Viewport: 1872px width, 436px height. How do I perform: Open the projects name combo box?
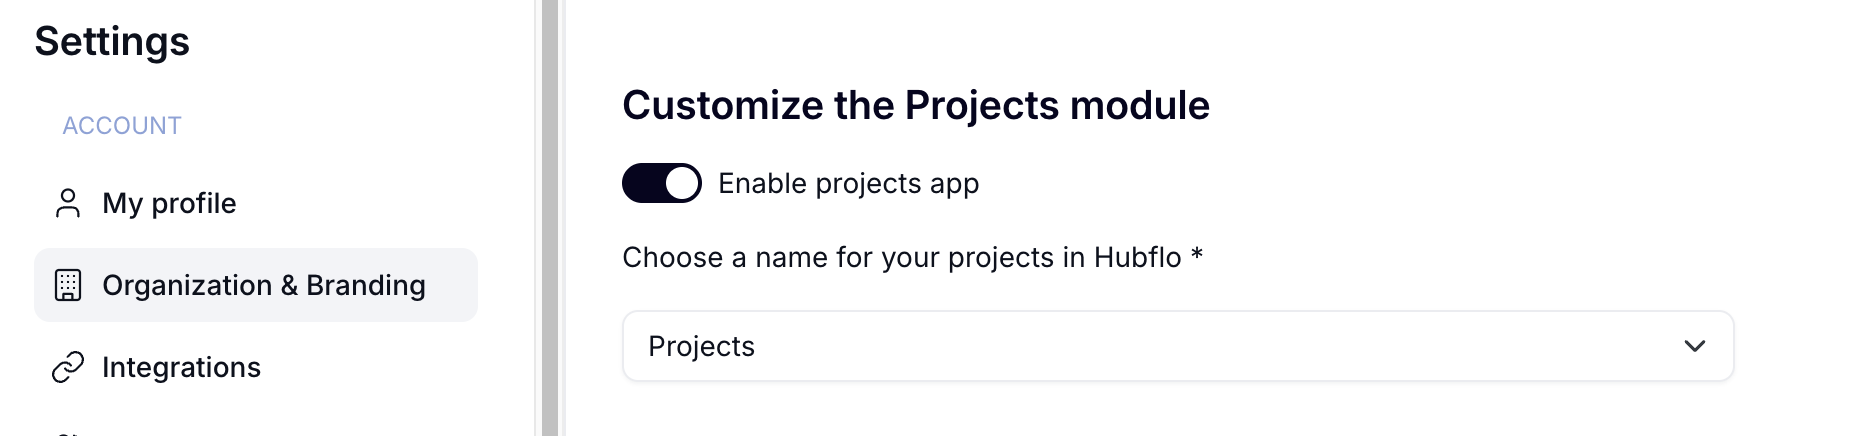[1178, 346]
